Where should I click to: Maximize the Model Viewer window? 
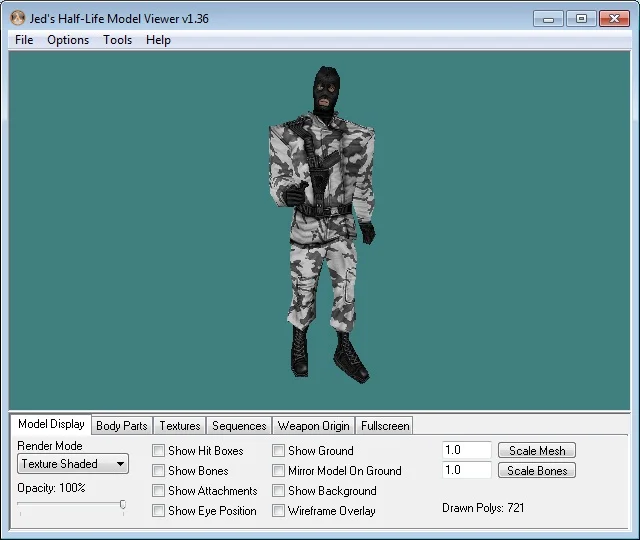pos(581,18)
